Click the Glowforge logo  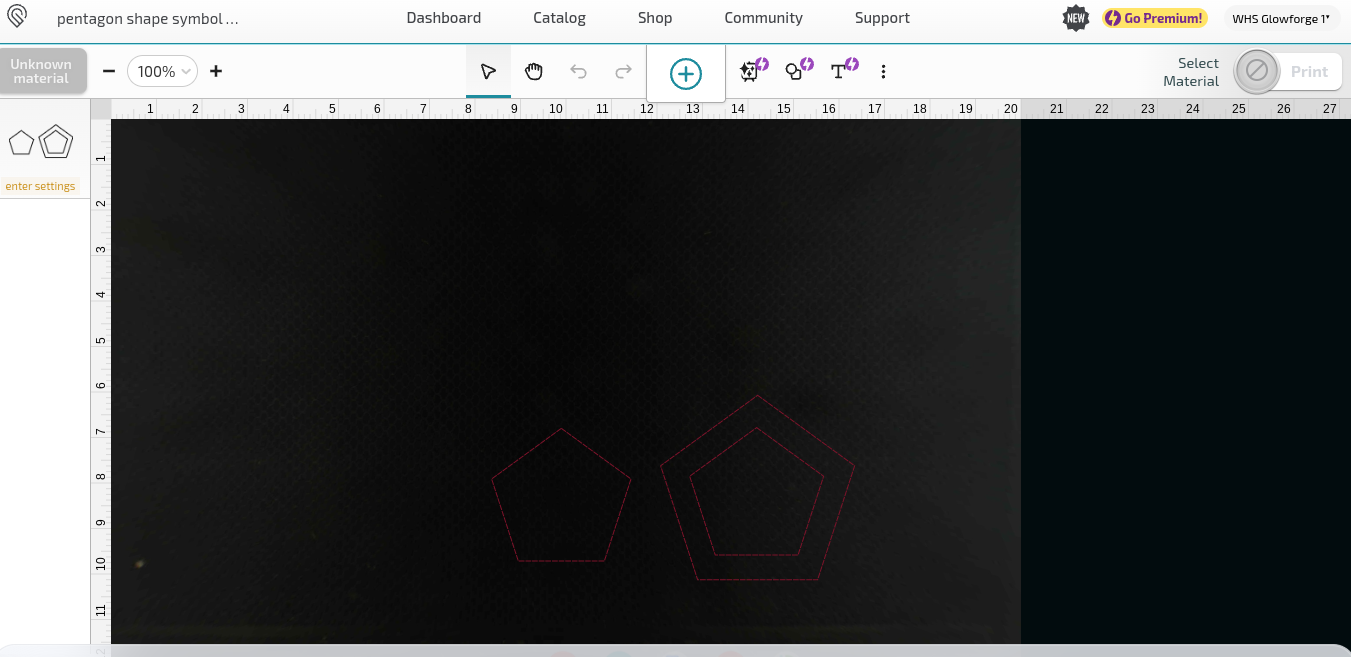point(16,17)
